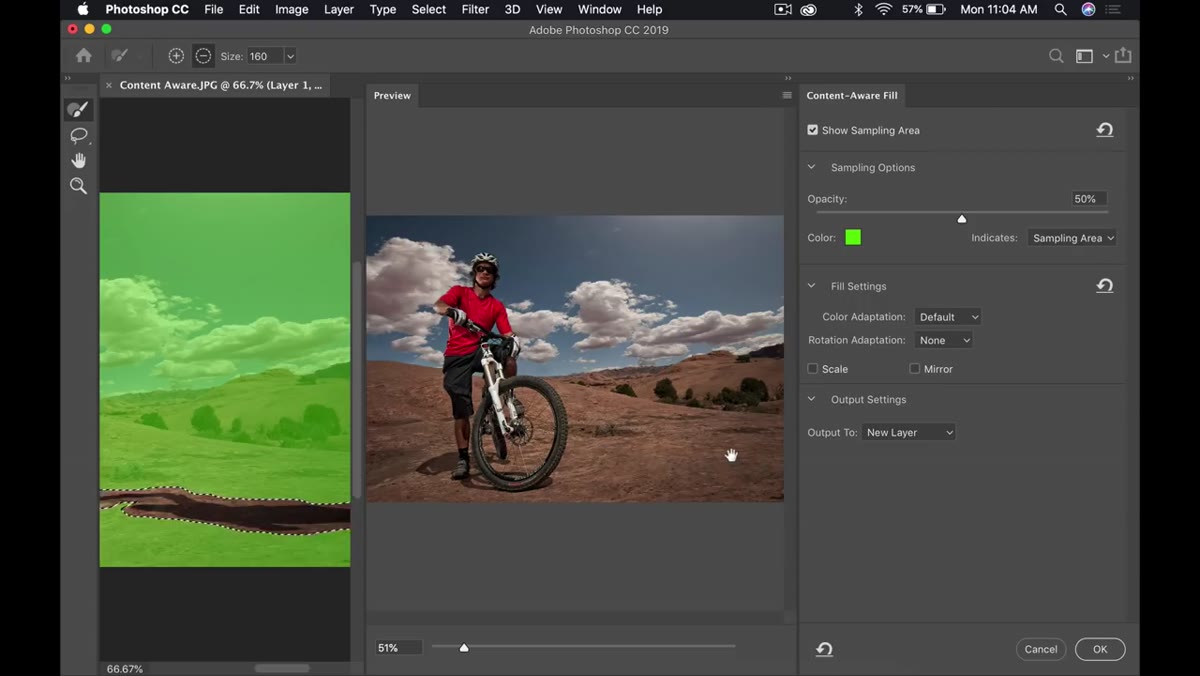Viewport: 1200px width, 676px height.
Task: Enable the Scale checkbox
Action: coord(813,369)
